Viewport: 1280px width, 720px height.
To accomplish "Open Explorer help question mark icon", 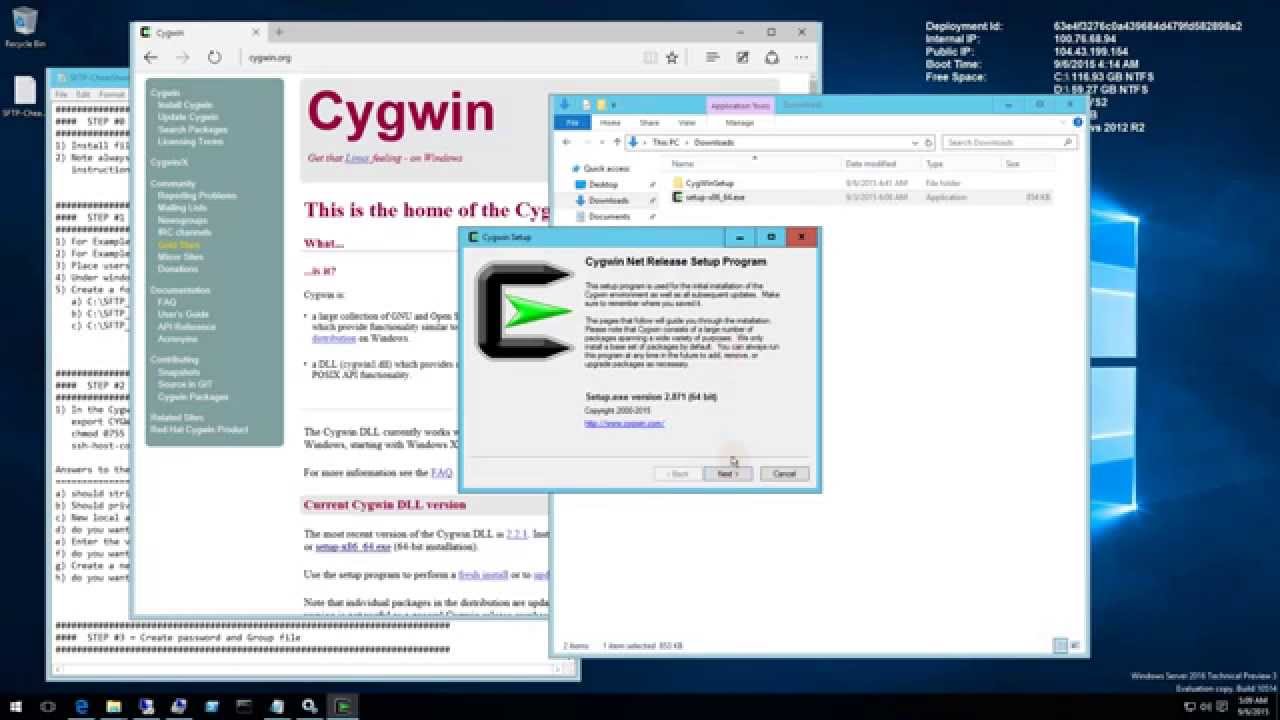I will point(1078,122).
